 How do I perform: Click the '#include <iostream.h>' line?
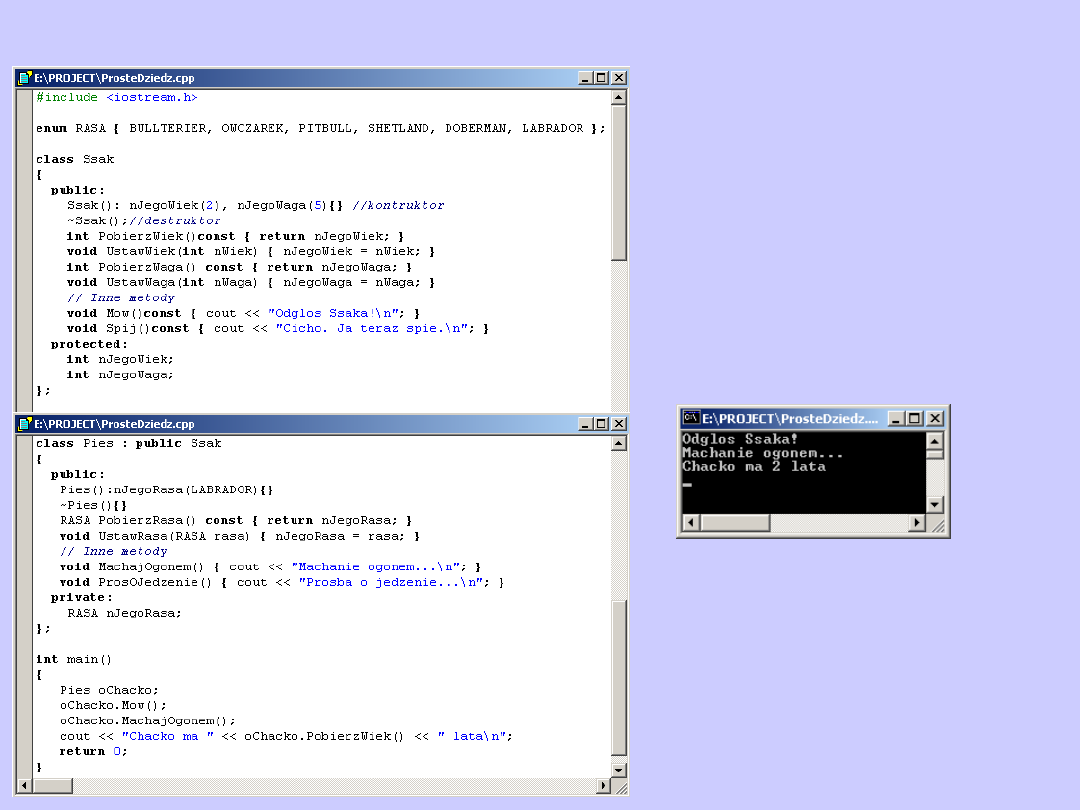(x=116, y=97)
